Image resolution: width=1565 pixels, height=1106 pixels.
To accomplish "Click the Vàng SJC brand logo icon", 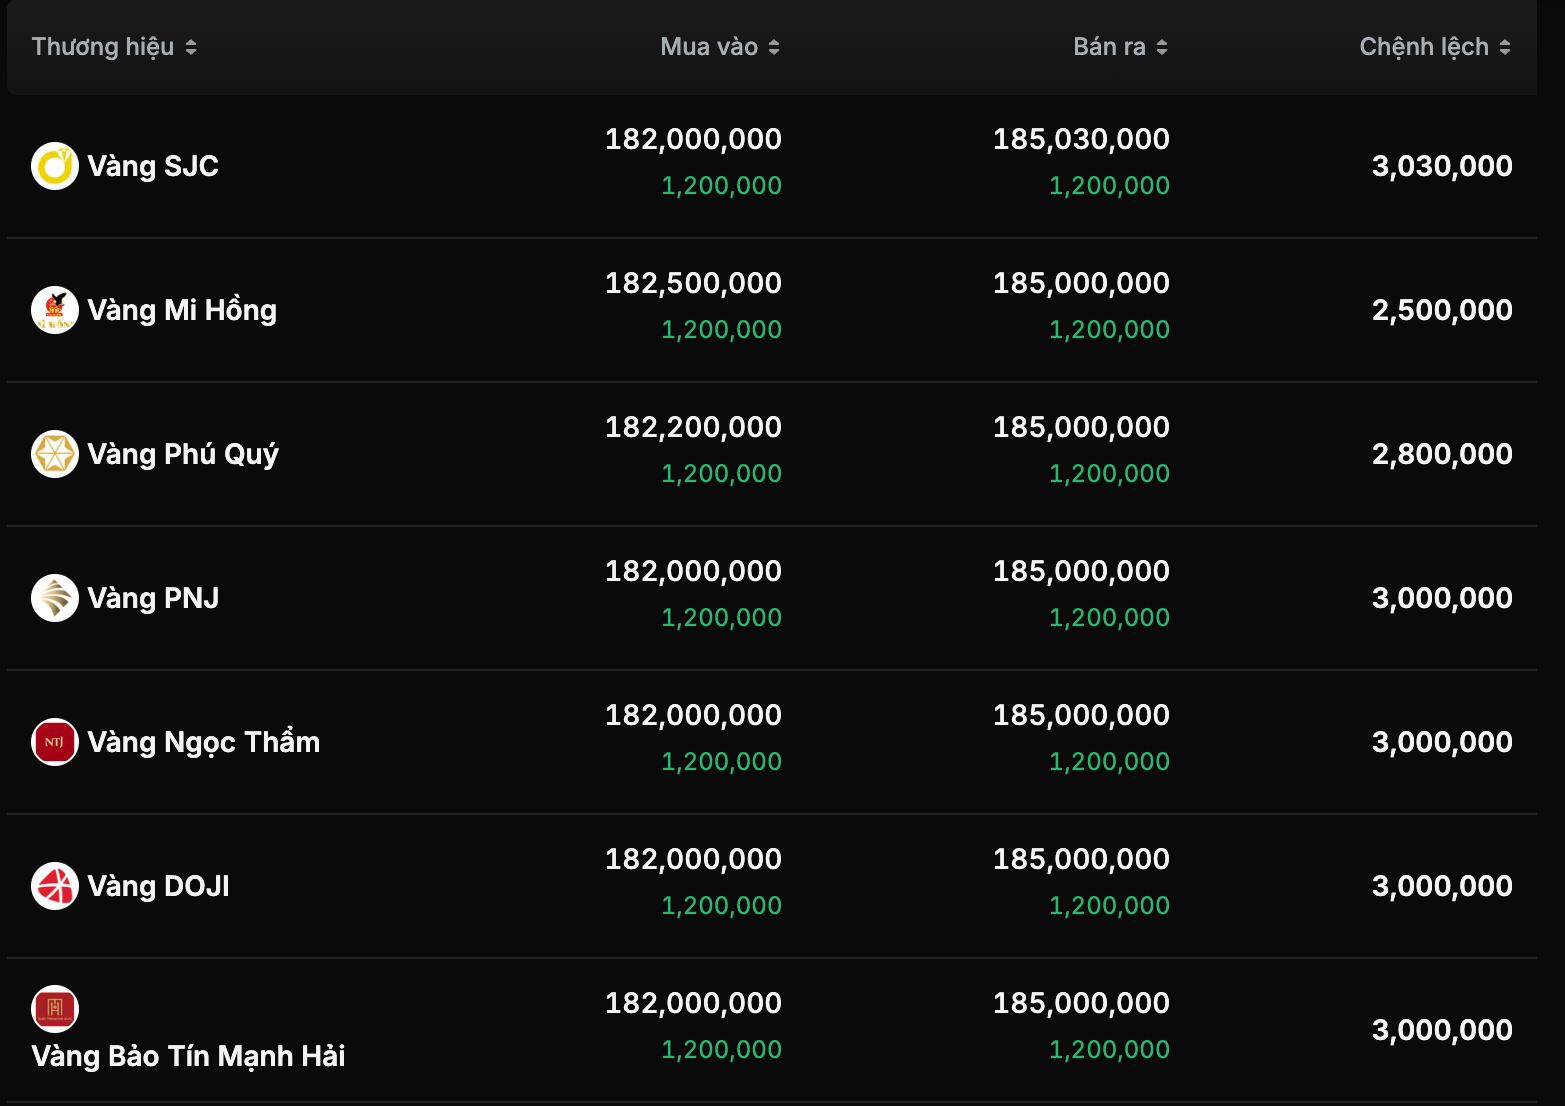I will tap(55, 166).
